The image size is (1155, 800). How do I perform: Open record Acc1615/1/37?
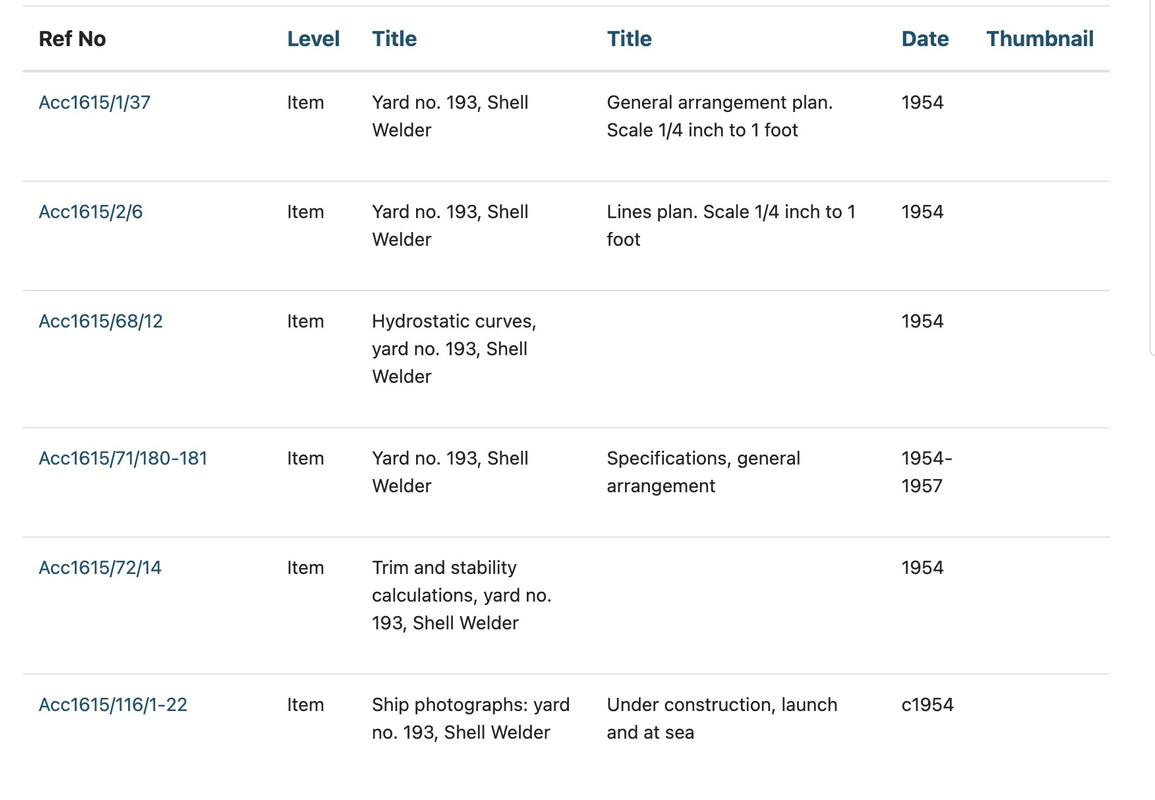[94, 102]
